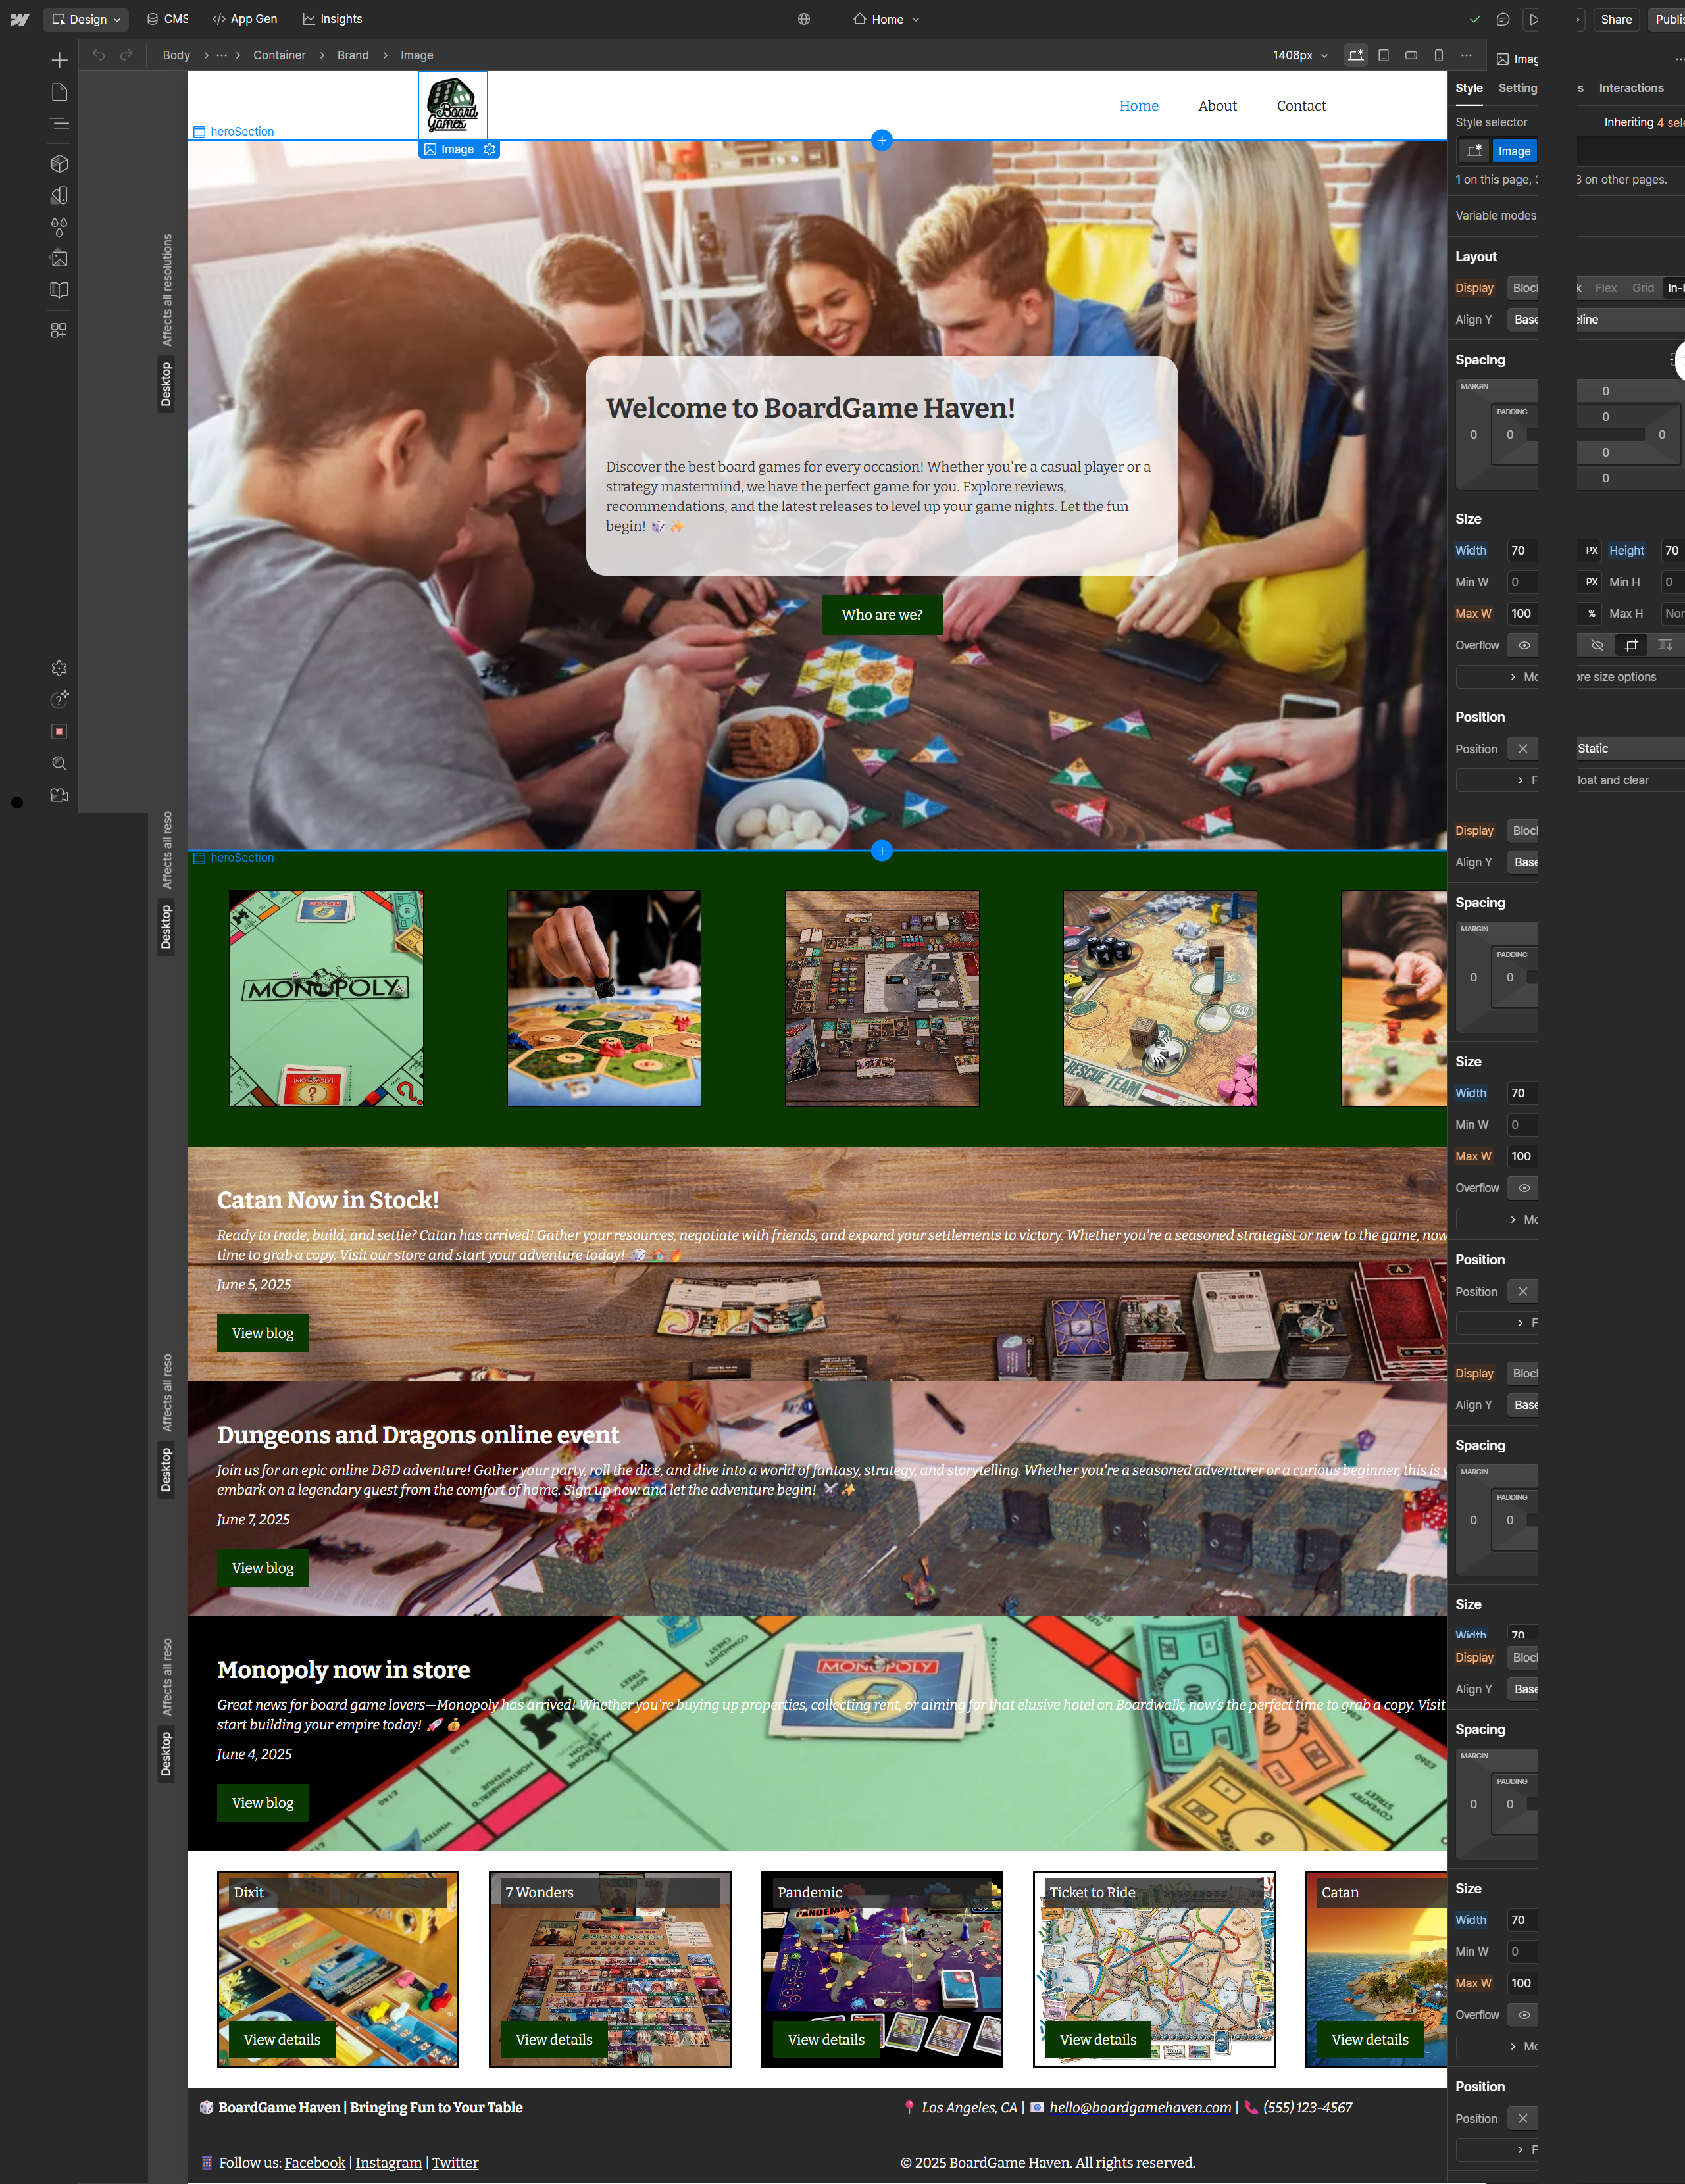Viewport: 1685px width, 2184px height.
Task: Switch to the Style tab
Action: 1469,88
